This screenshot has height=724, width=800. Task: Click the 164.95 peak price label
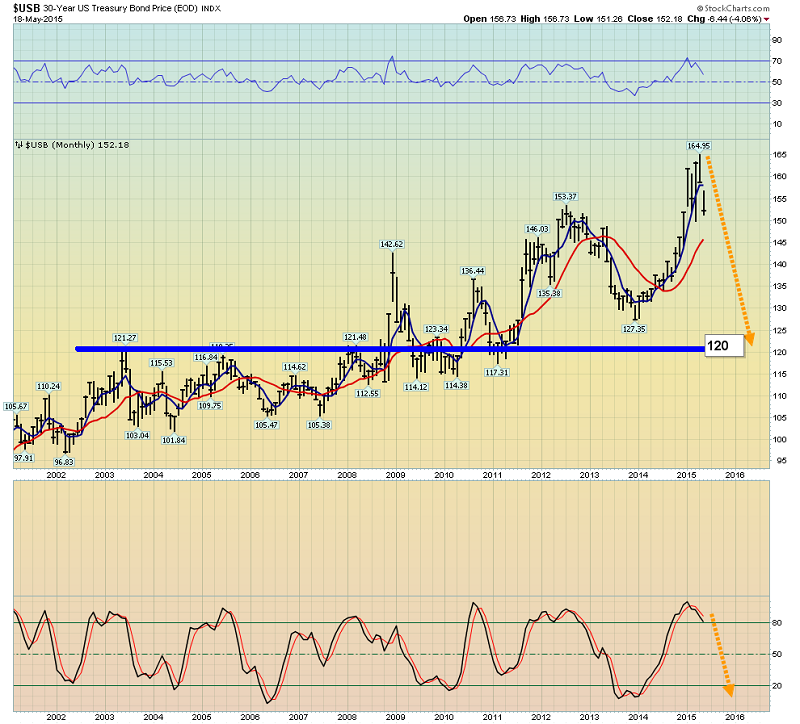pos(698,146)
